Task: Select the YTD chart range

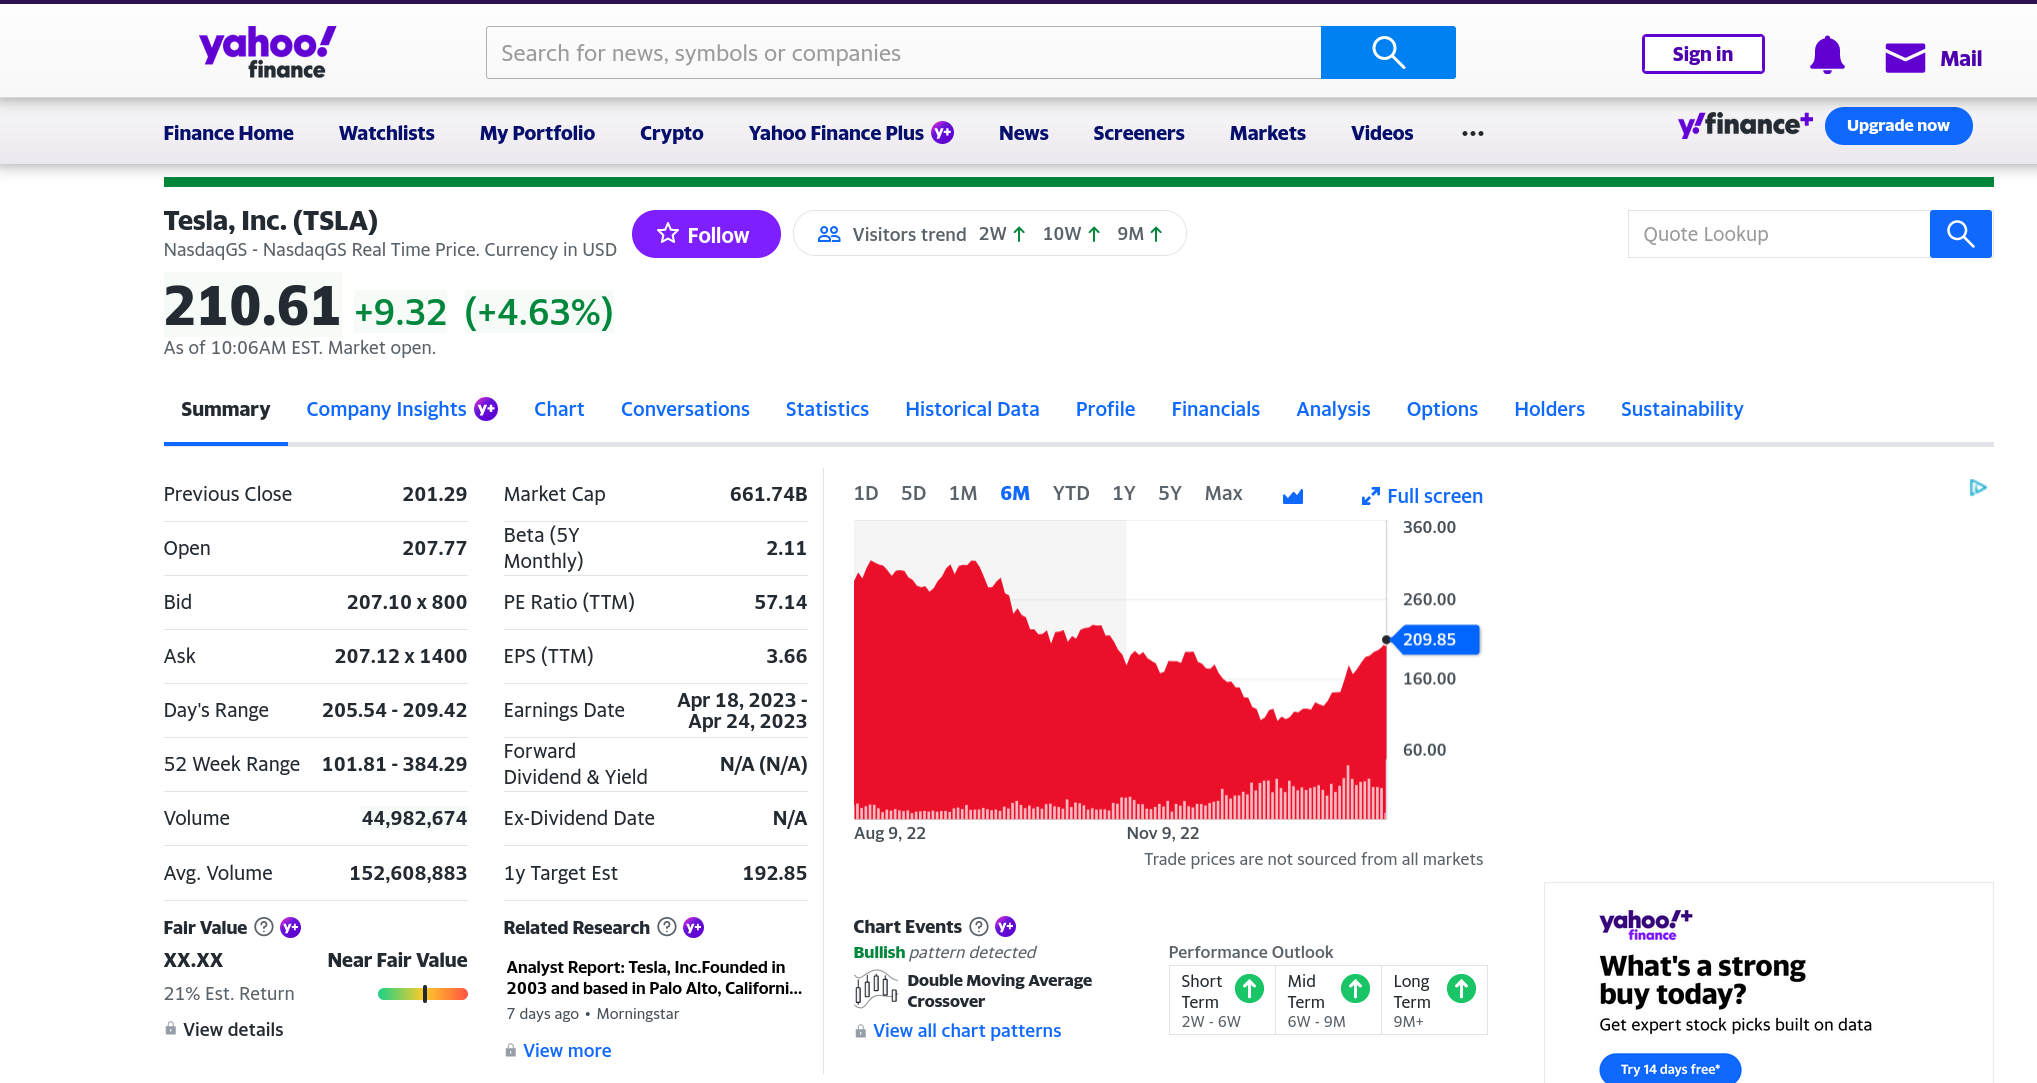Action: (1071, 493)
